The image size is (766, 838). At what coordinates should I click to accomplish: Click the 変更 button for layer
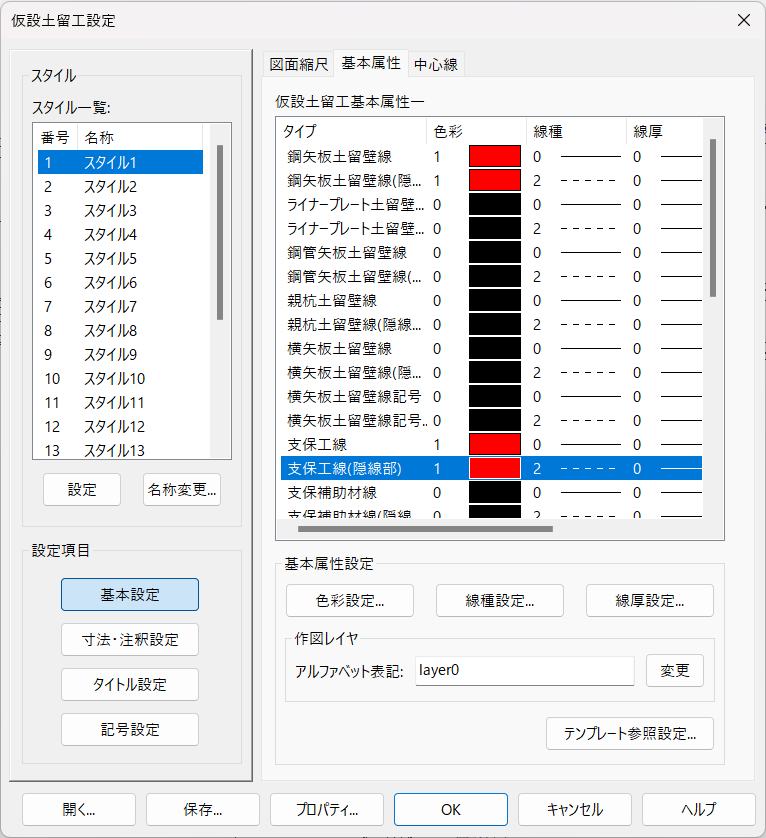675,670
